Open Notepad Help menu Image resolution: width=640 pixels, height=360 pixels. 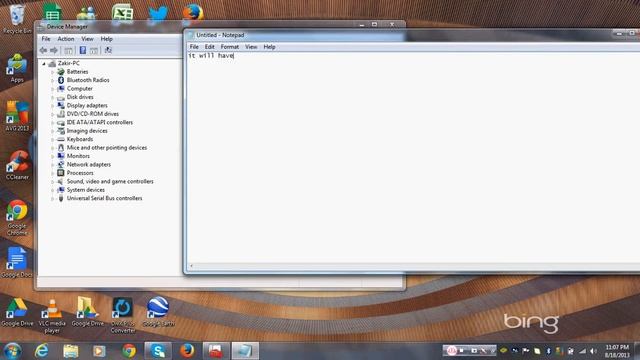pyautogui.click(x=269, y=47)
